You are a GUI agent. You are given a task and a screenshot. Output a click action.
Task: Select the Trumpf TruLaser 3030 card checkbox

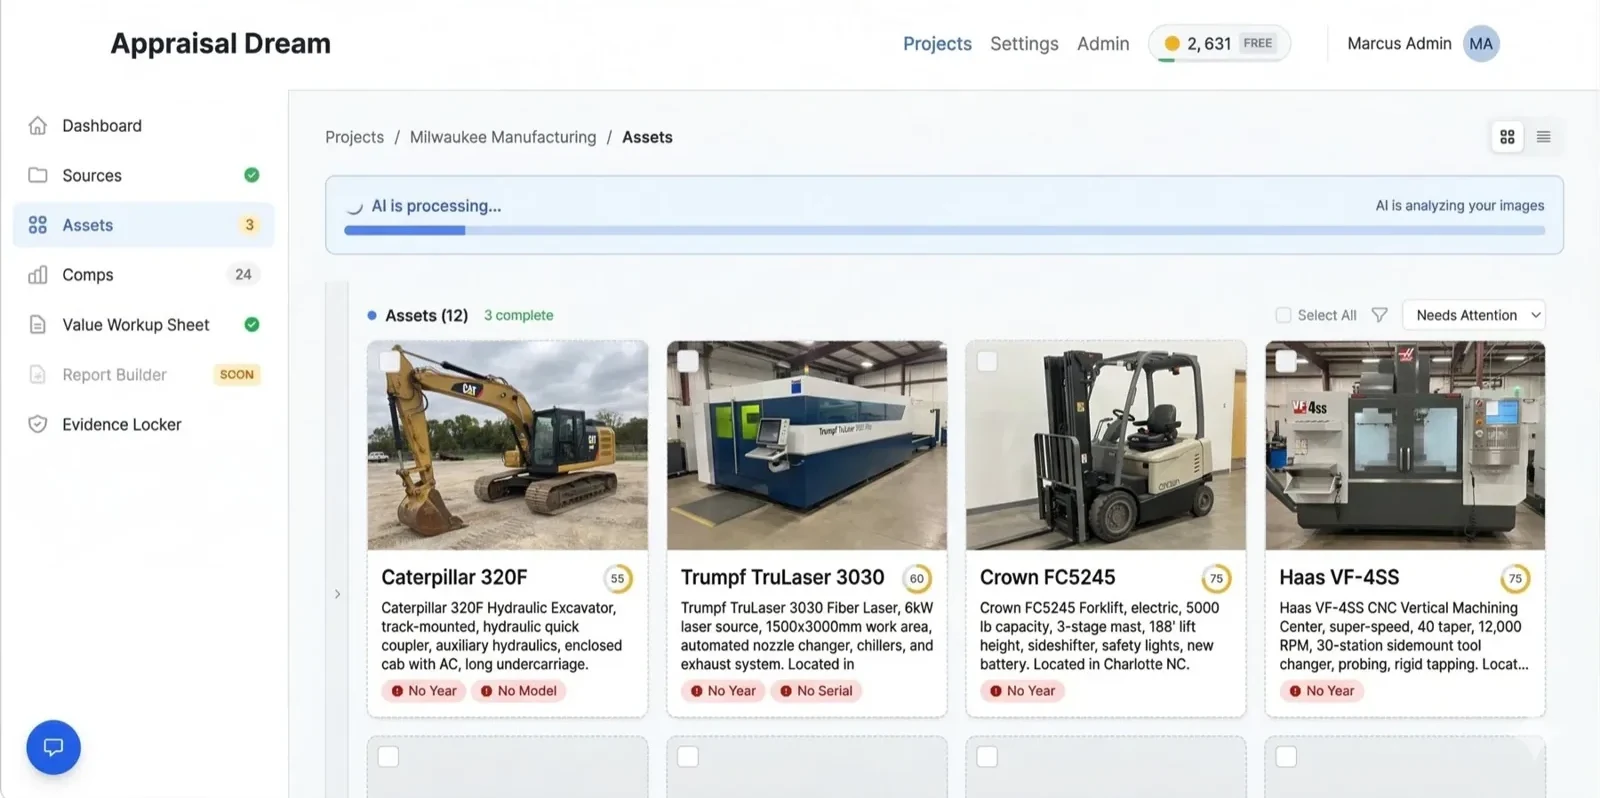tap(688, 360)
